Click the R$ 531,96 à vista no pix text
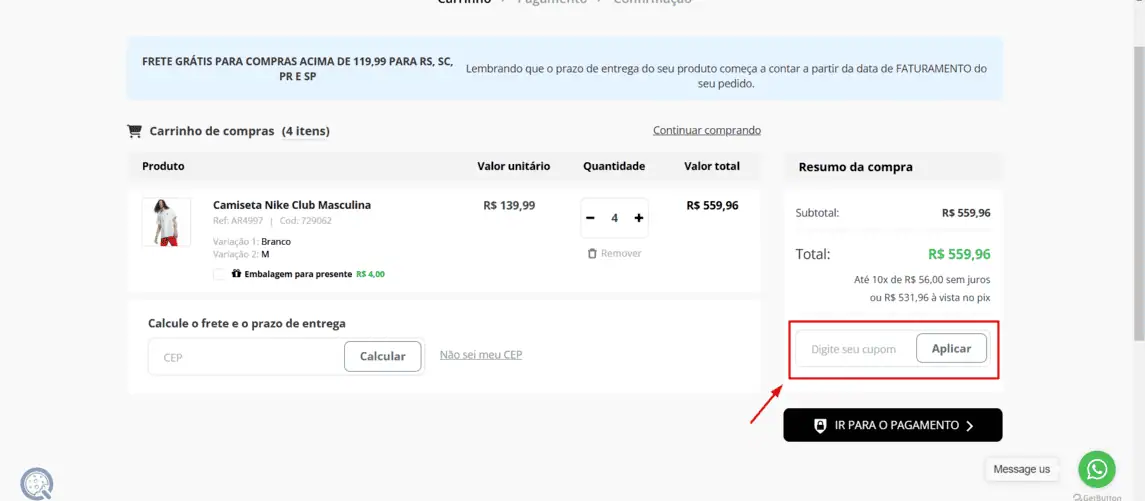Image resolution: width=1145 pixels, height=501 pixels. pyautogui.click(x=930, y=298)
